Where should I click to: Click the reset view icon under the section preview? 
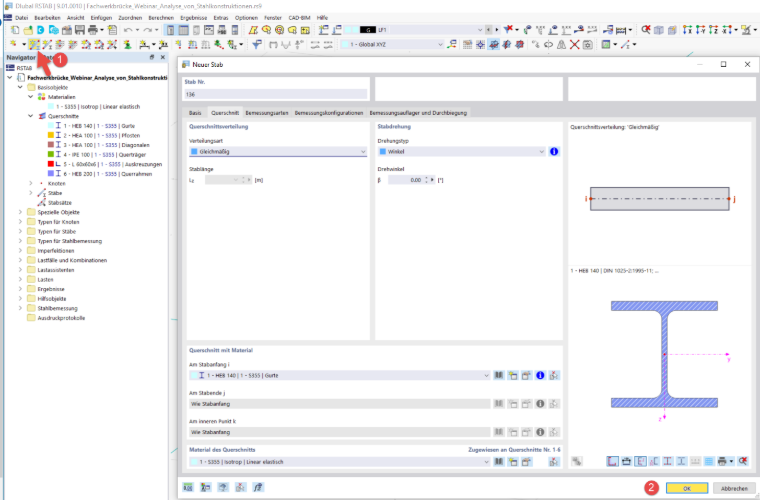coord(743,461)
